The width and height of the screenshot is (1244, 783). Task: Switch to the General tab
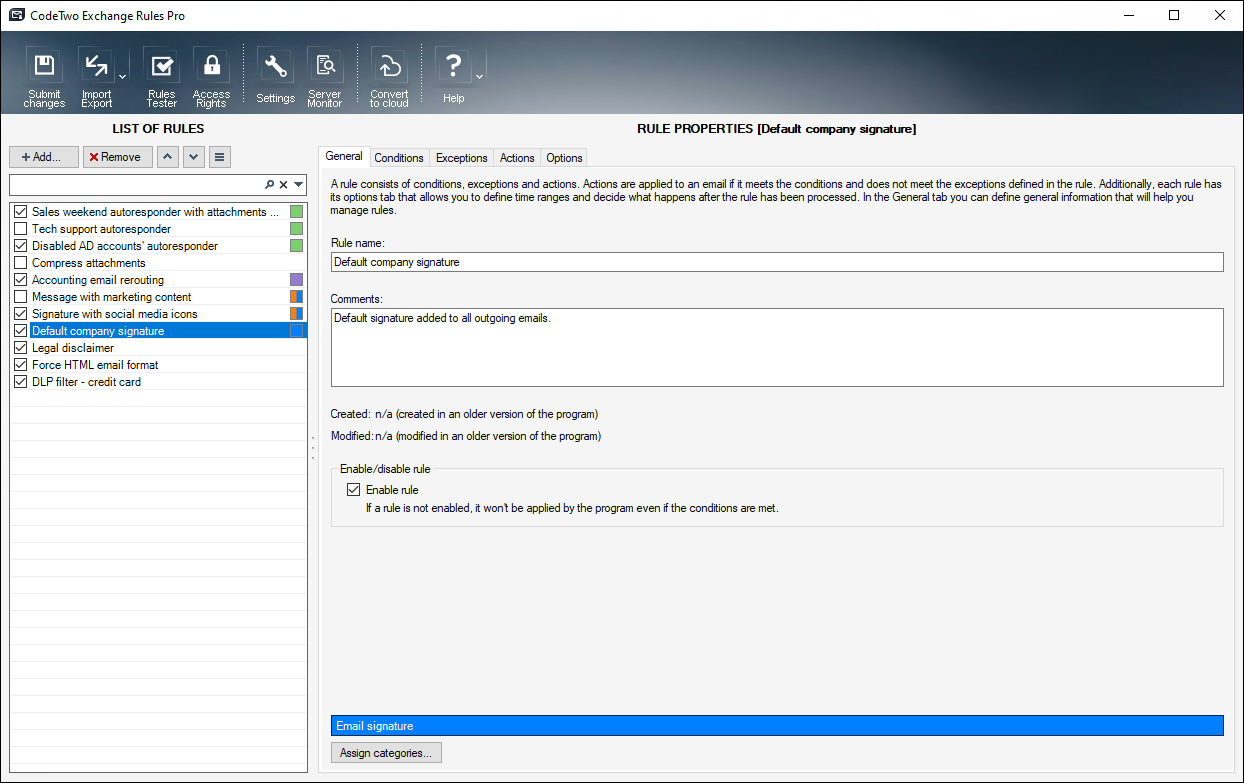(x=344, y=157)
